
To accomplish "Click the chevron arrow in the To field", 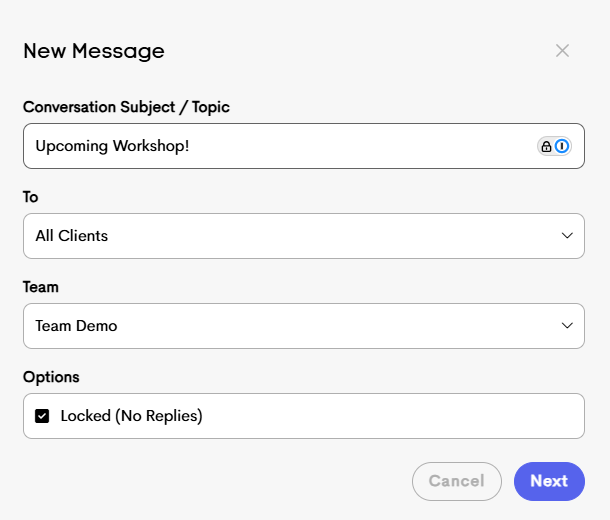I will coord(567,236).
